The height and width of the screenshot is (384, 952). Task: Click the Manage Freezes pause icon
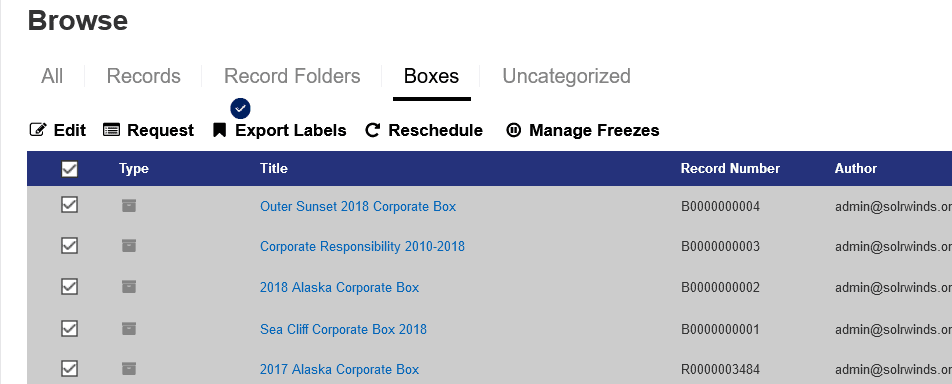click(514, 130)
